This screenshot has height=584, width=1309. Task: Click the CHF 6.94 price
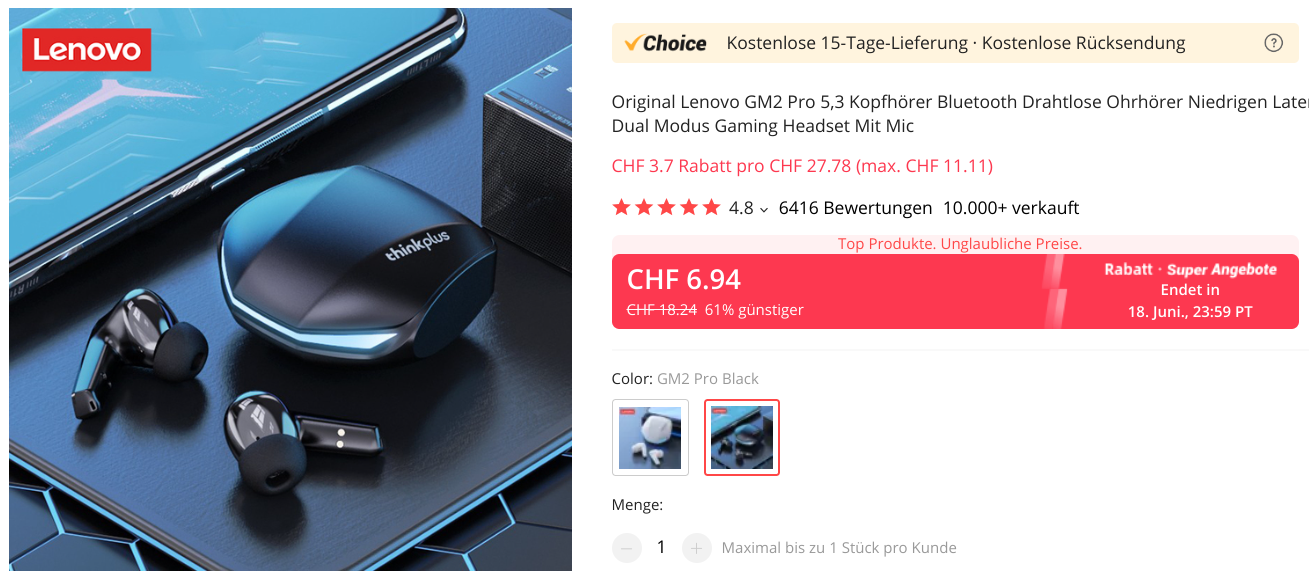tap(684, 280)
